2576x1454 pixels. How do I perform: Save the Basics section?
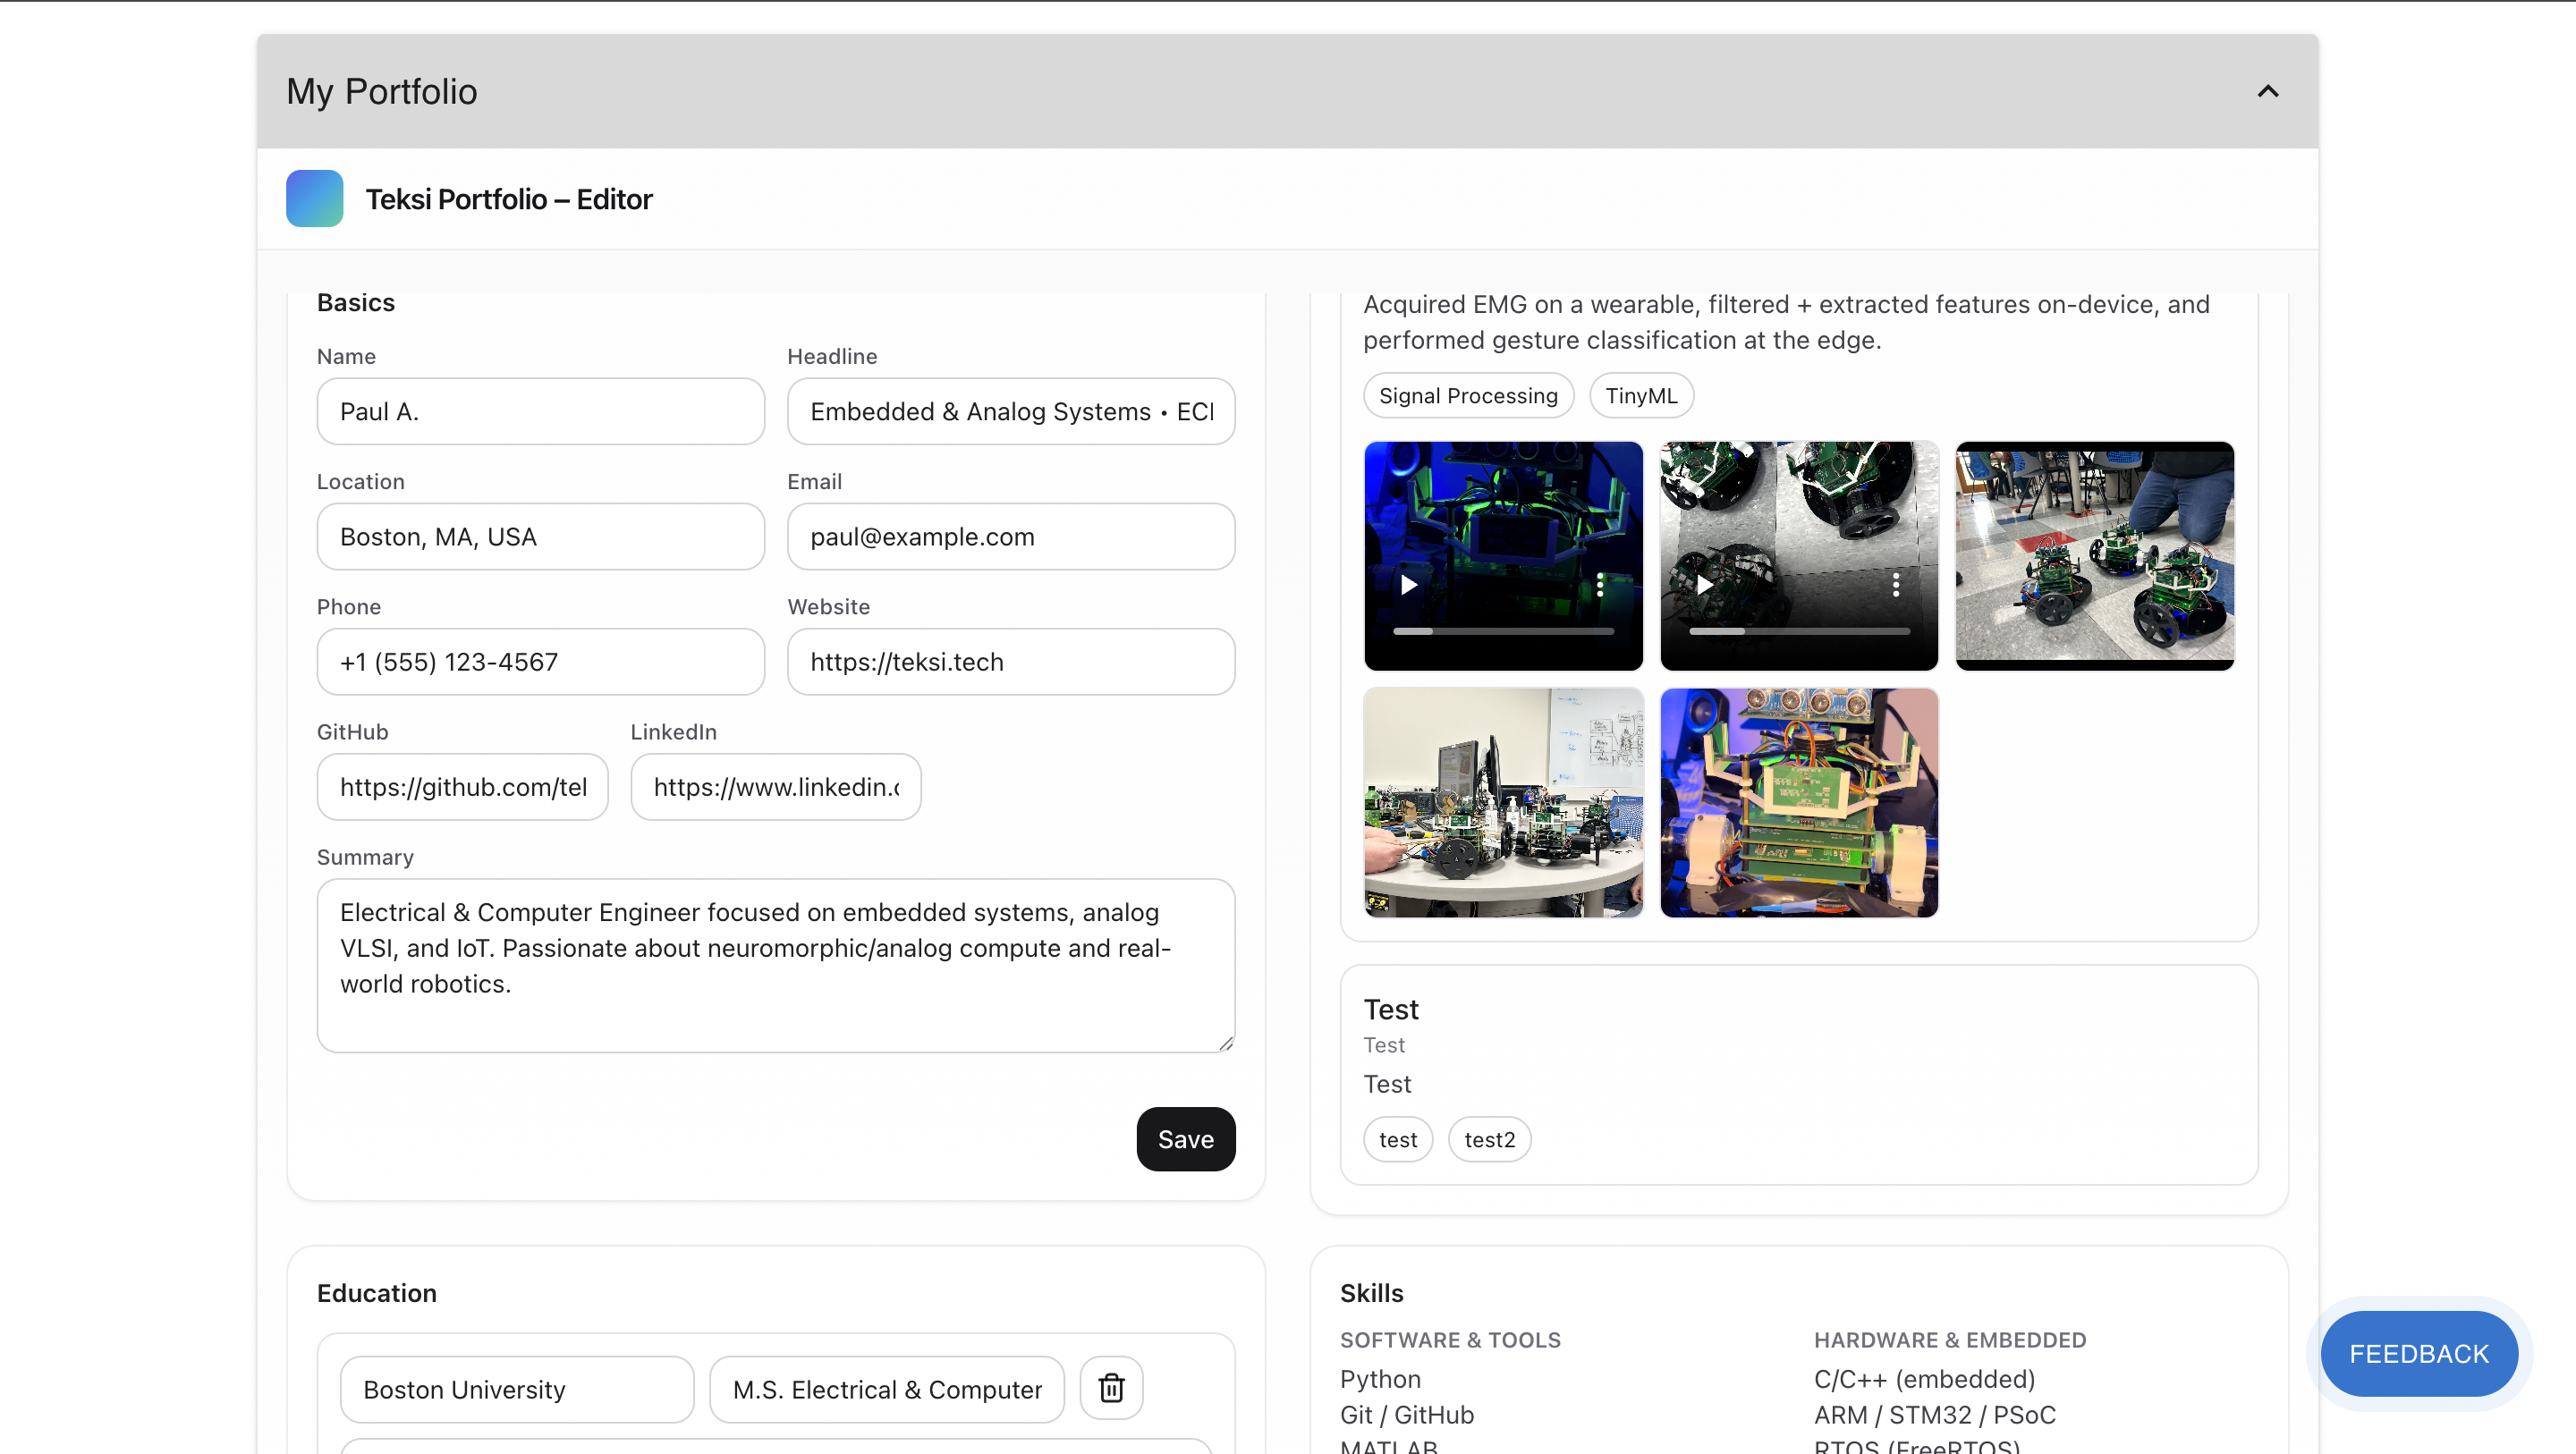(x=1185, y=1139)
